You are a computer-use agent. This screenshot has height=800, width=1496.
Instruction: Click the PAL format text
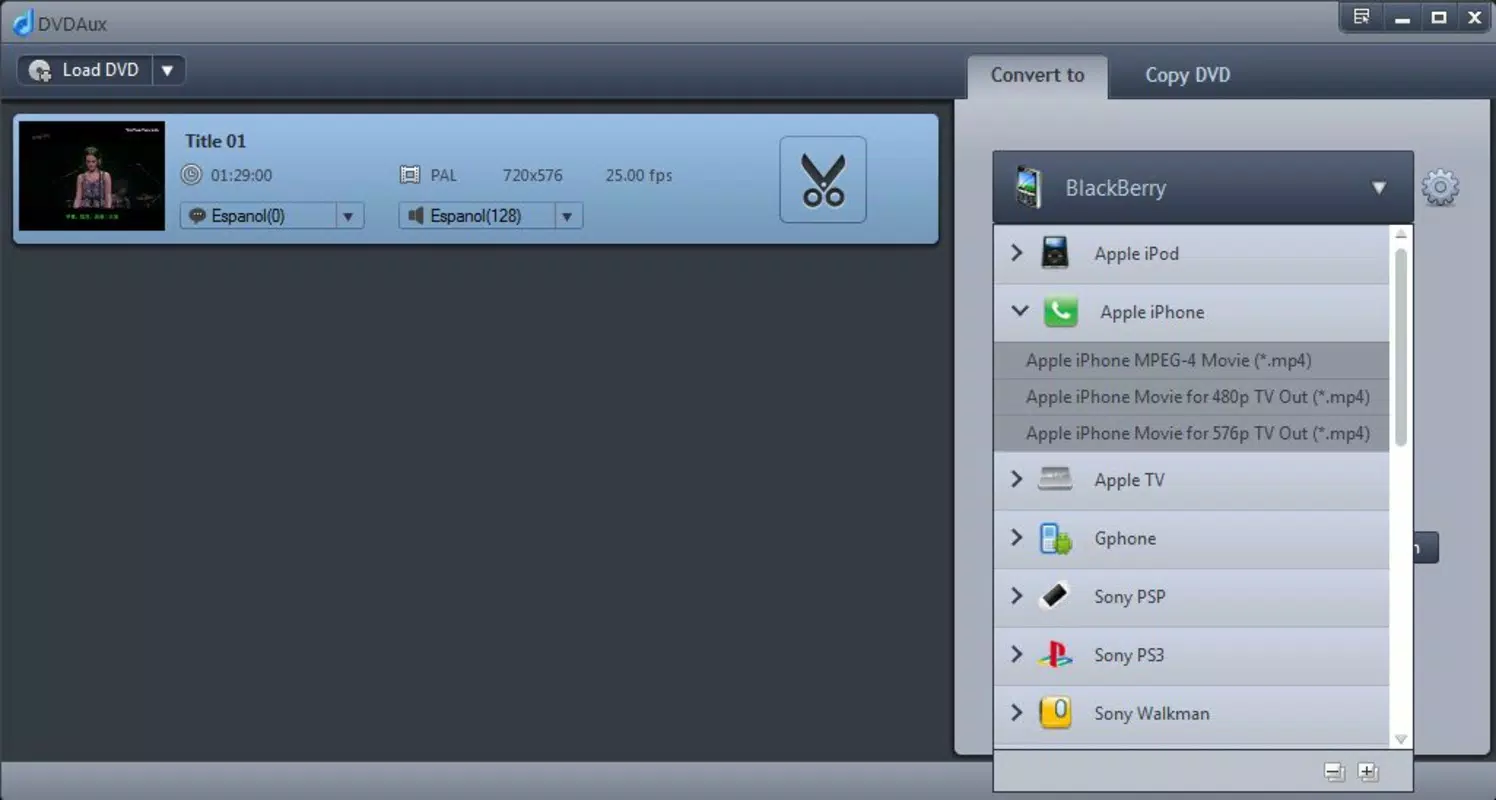443,175
